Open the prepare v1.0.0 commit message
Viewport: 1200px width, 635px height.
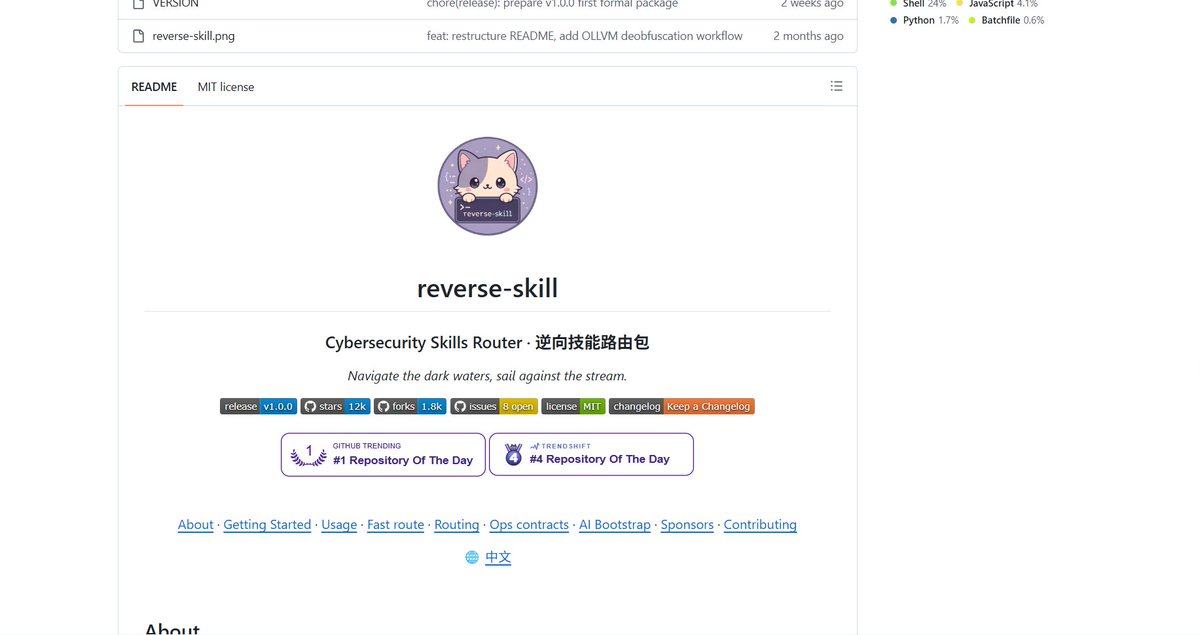pyautogui.click(x=552, y=4)
